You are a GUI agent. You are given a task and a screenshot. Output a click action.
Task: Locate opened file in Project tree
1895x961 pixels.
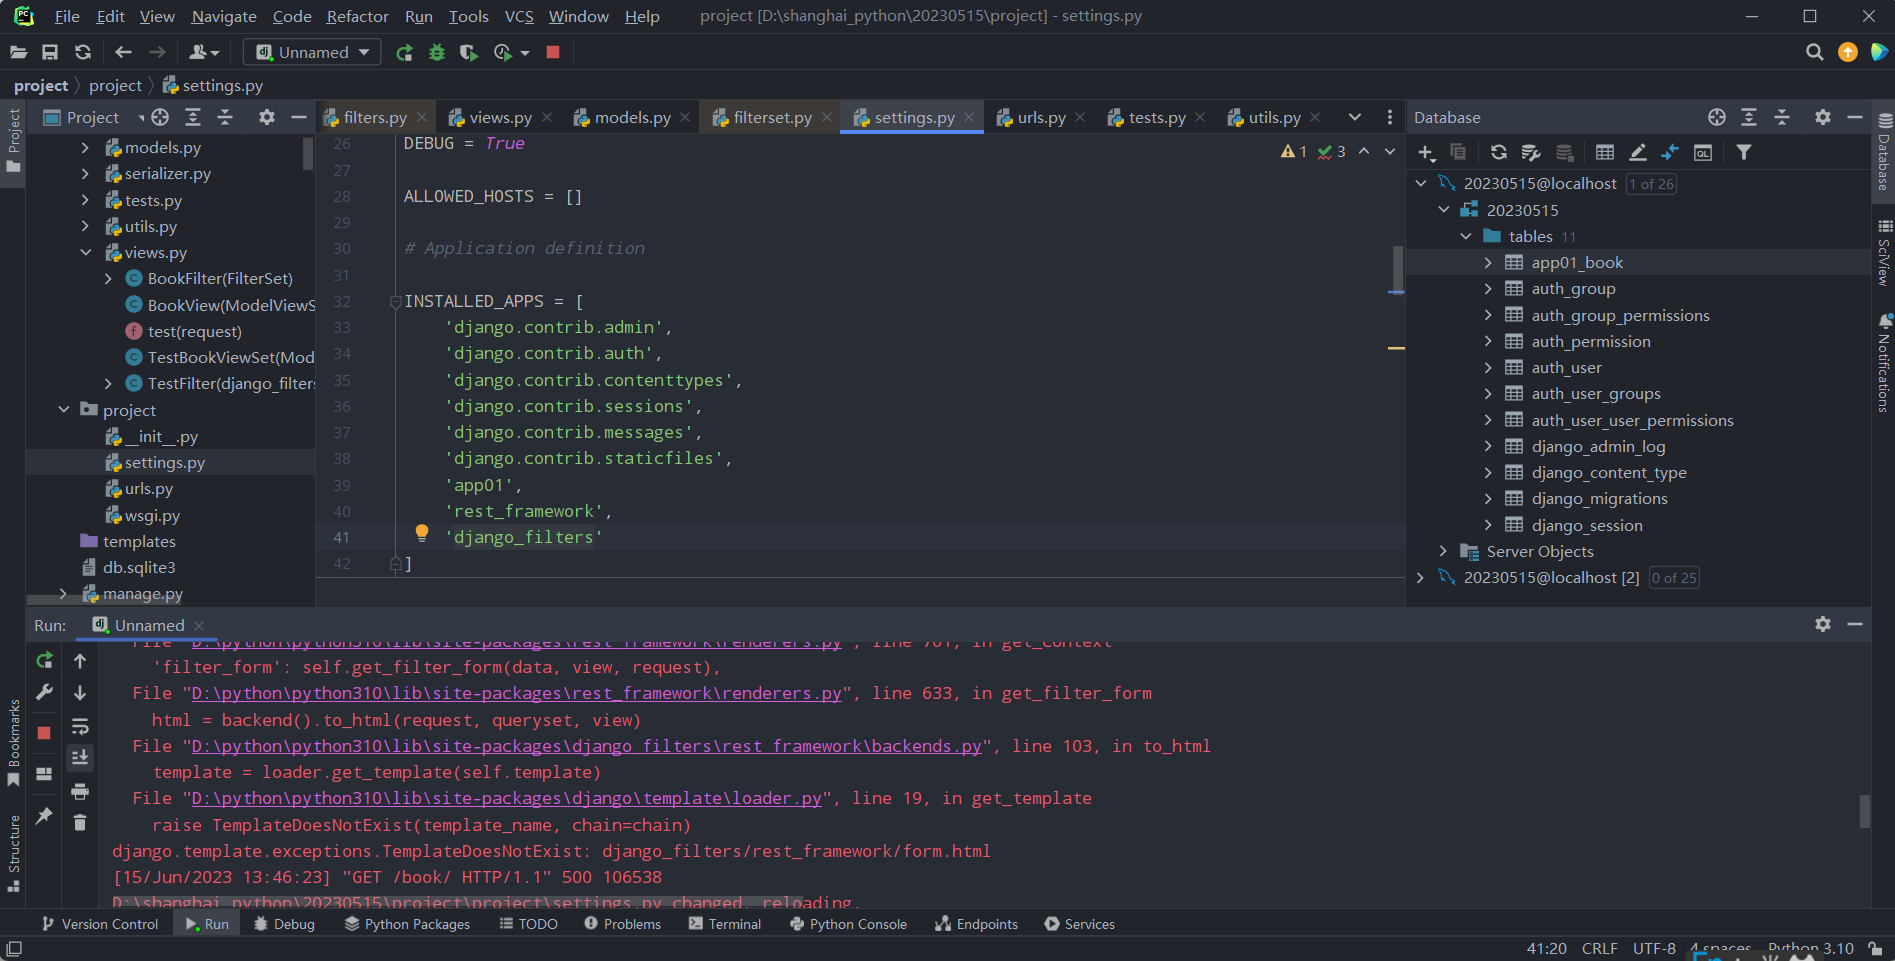tap(160, 117)
